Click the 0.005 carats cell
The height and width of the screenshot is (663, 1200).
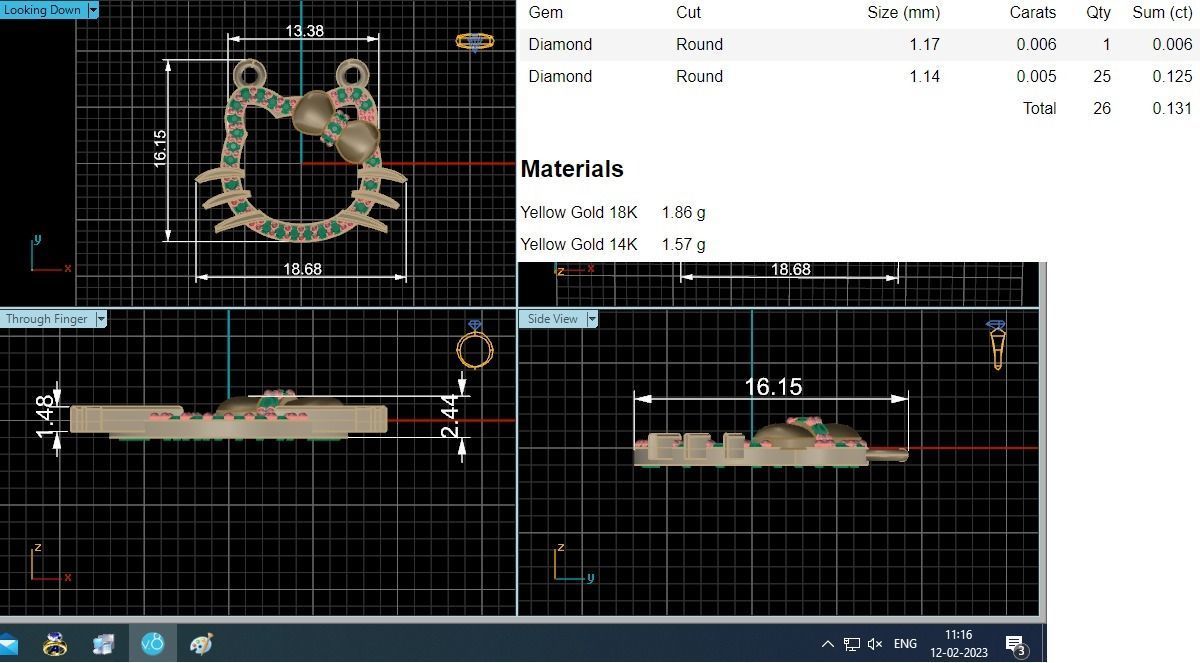click(x=1036, y=76)
